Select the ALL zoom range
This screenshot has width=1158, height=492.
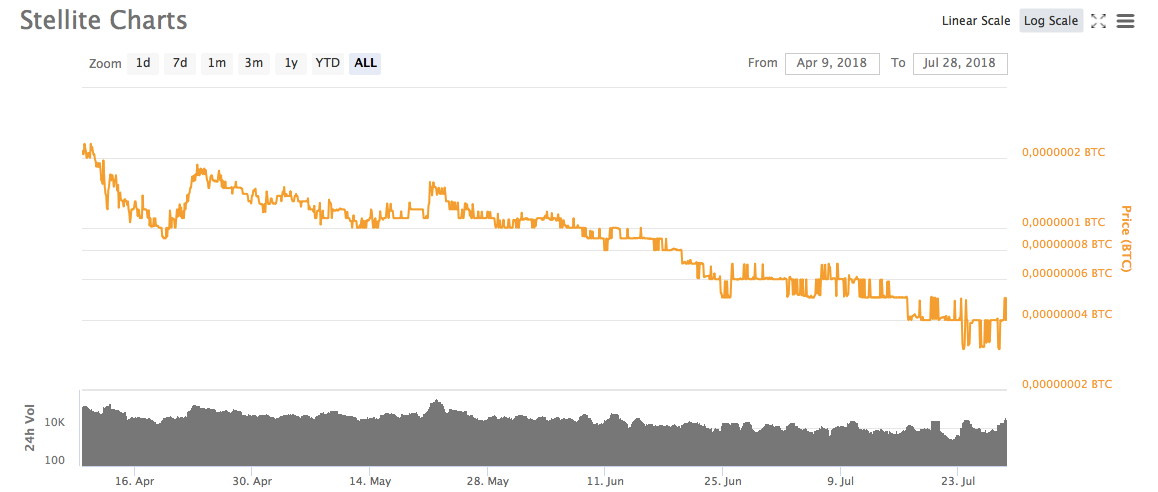[x=366, y=64]
